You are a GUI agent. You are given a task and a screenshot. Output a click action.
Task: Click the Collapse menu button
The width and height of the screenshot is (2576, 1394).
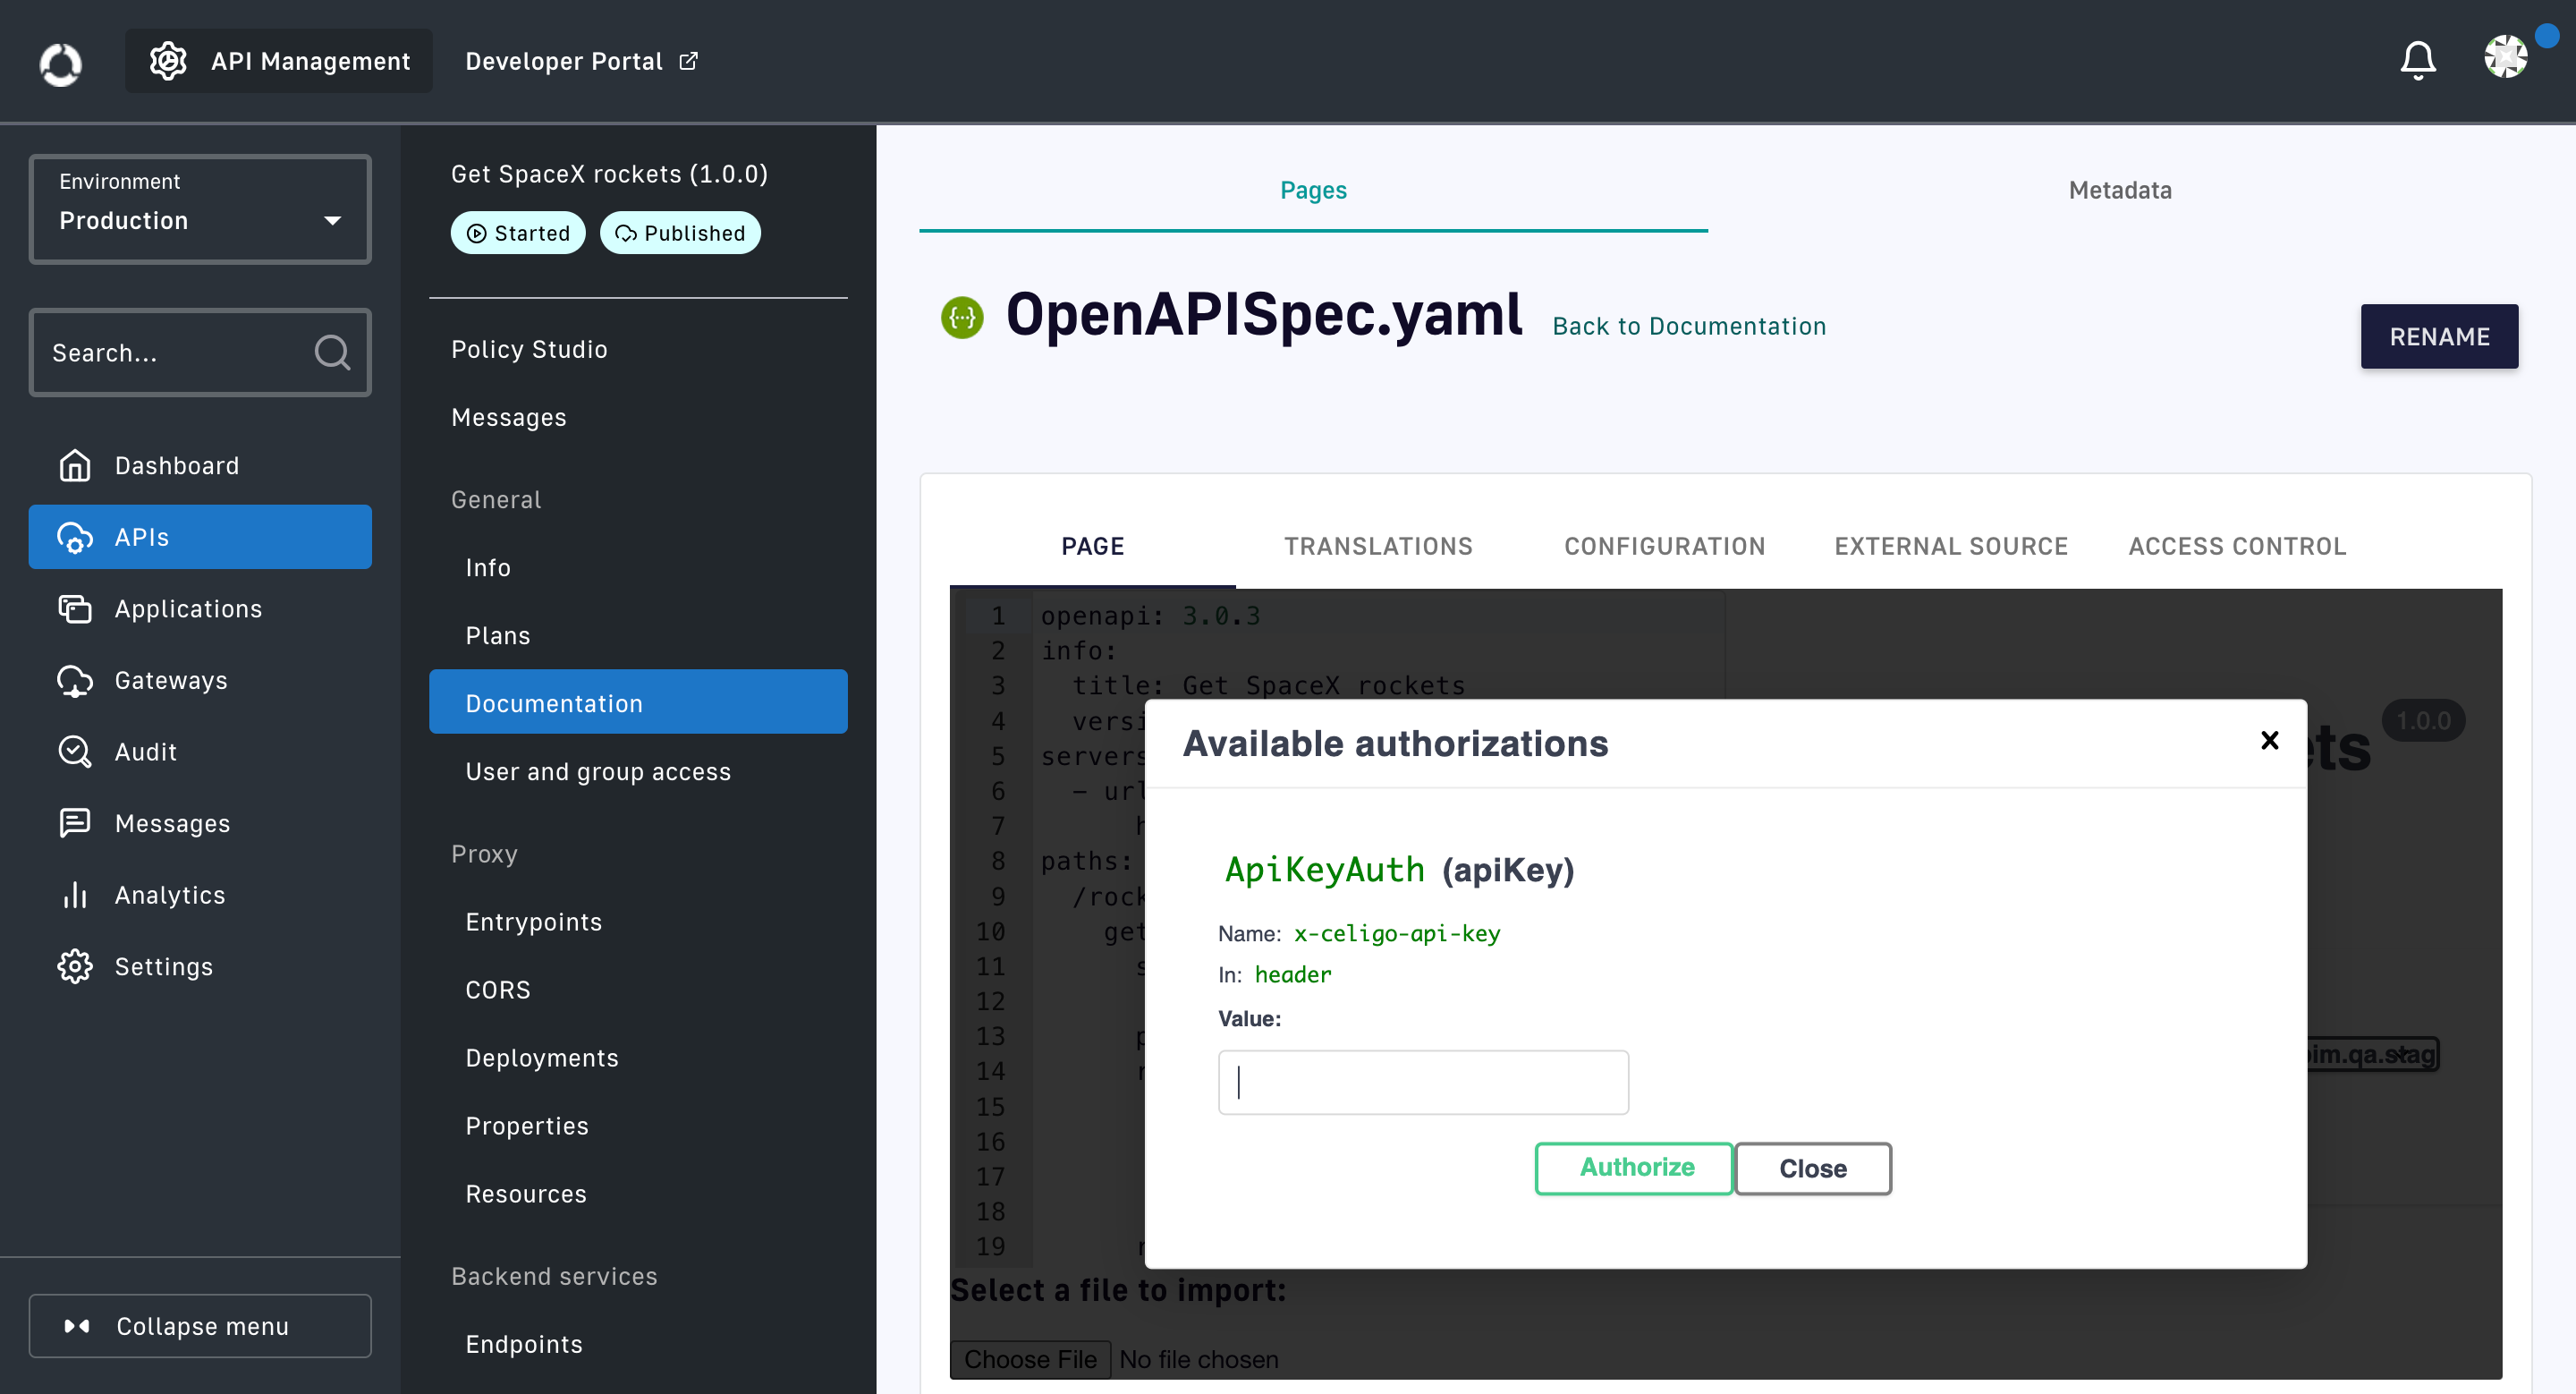[x=200, y=1326]
